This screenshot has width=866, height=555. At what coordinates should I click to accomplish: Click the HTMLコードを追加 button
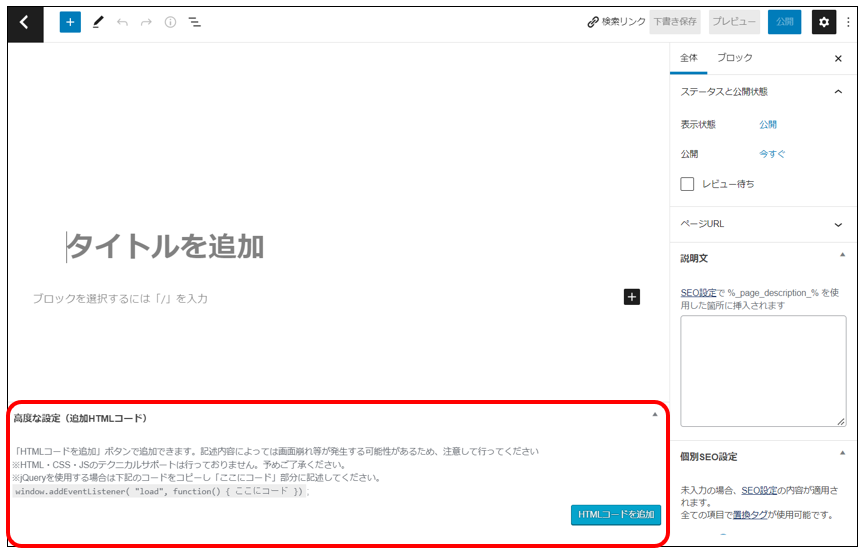pyautogui.click(x=616, y=514)
